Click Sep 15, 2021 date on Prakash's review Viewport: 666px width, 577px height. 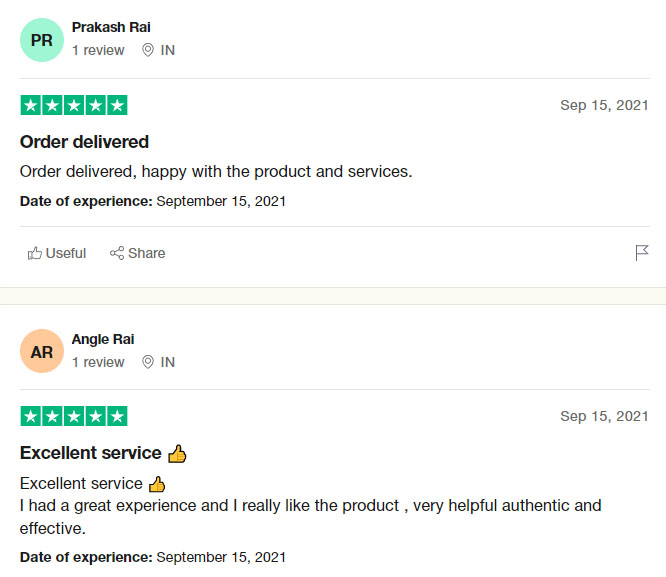(x=604, y=105)
